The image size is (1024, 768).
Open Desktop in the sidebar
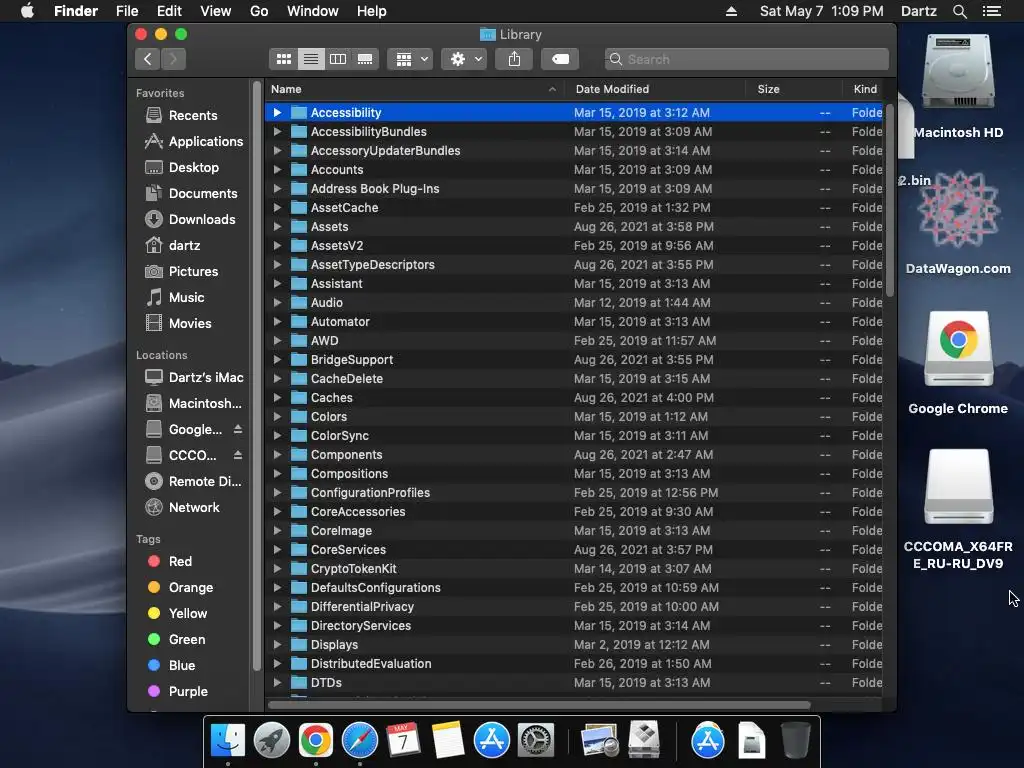pyautogui.click(x=182, y=168)
